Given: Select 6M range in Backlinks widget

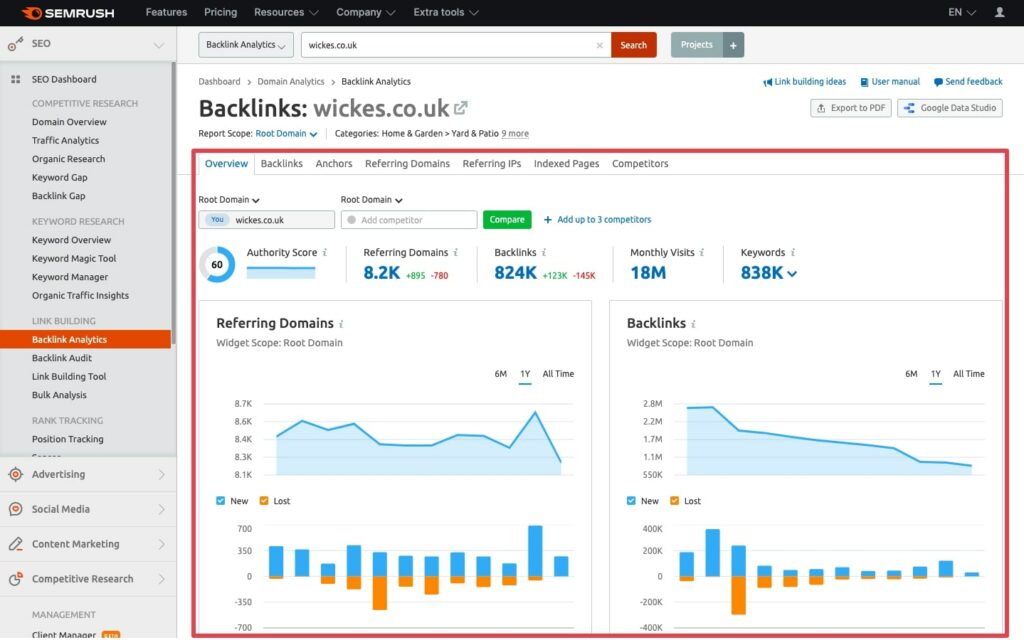Looking at the screenshot, I should coord(911,374).
